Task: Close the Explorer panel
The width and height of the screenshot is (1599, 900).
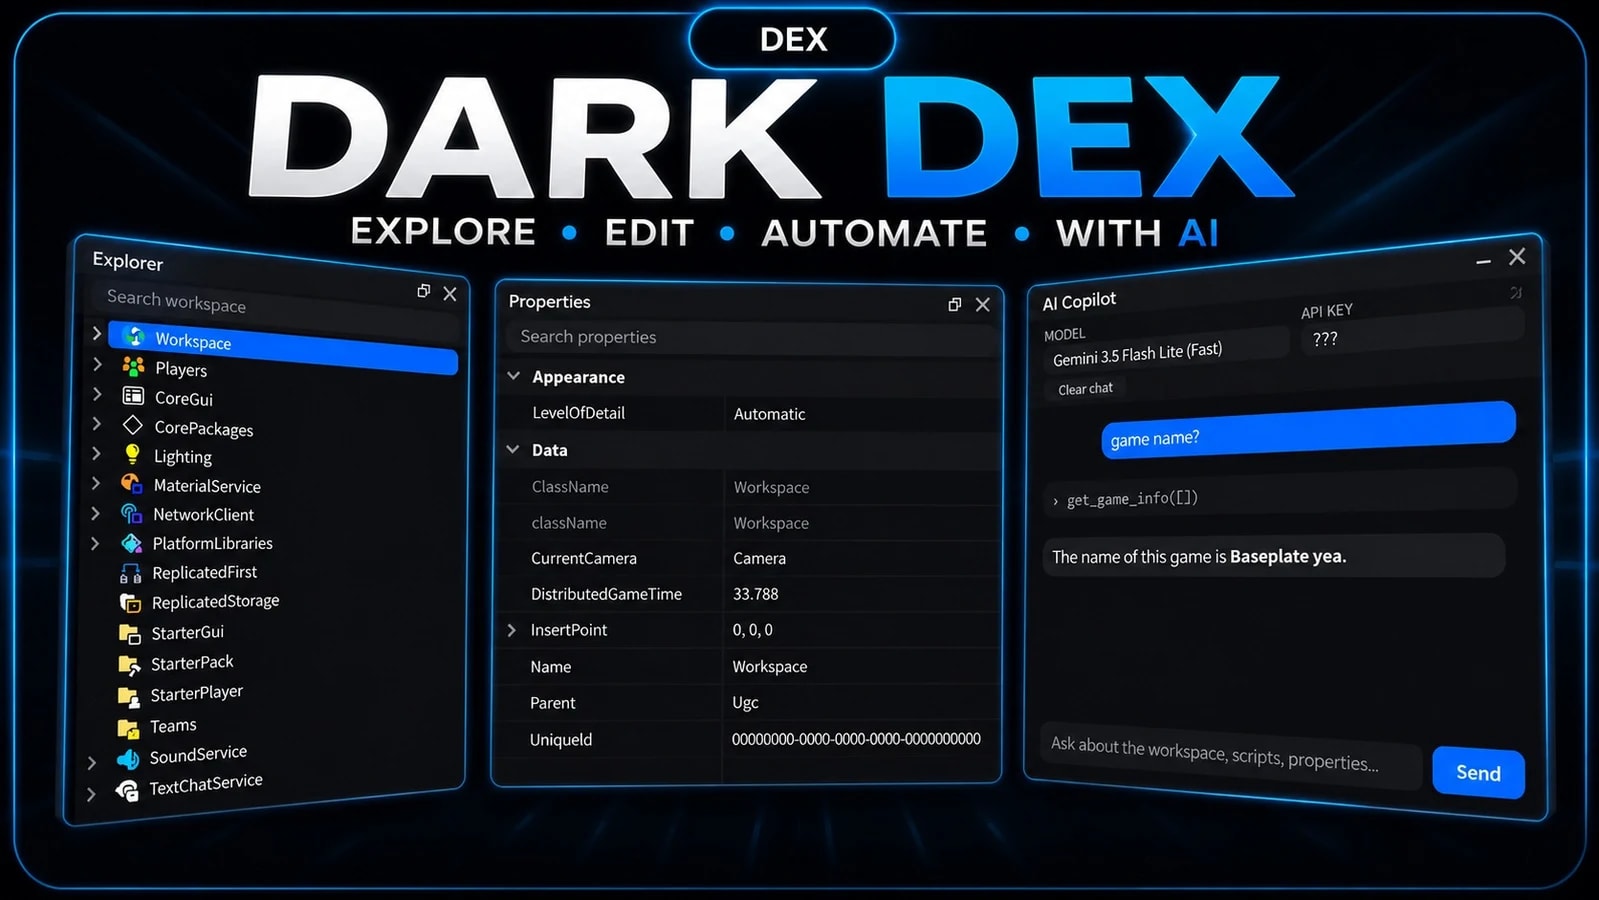Action: (450, 294)
